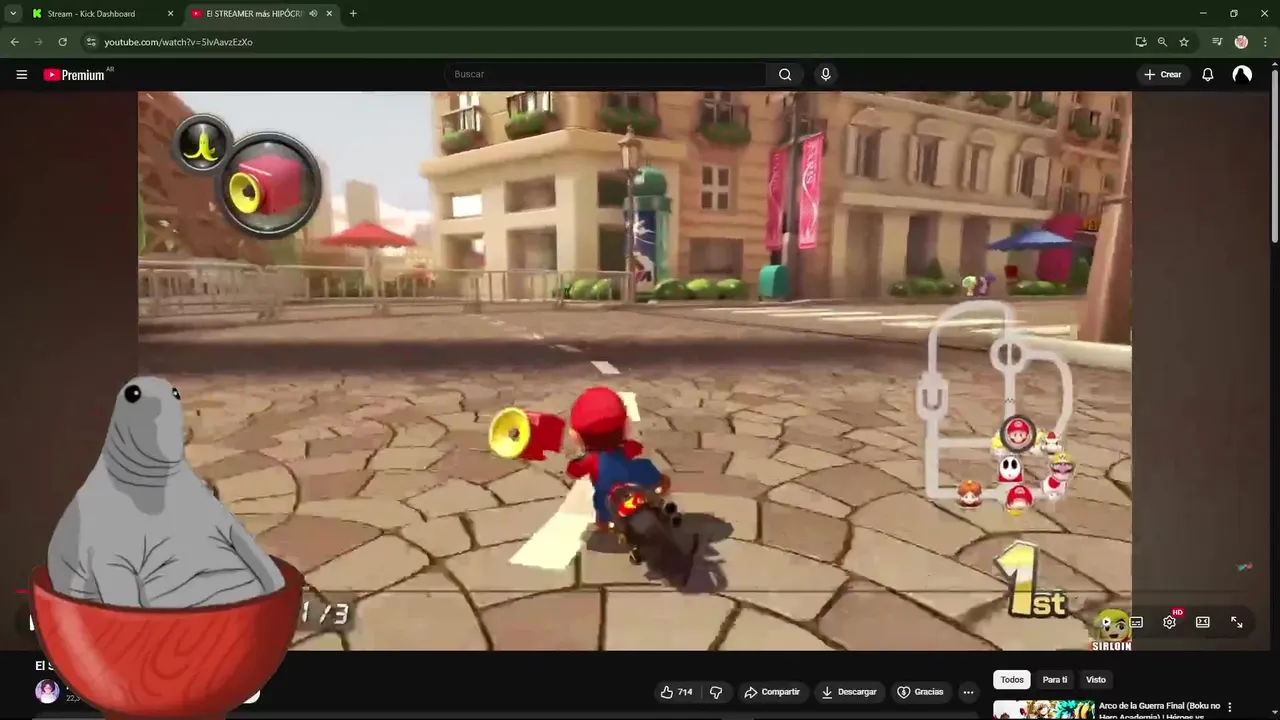Toggle autoplay switch in the player
The height and width of the screenshot is (720, 1280).
pos(1108,622)
